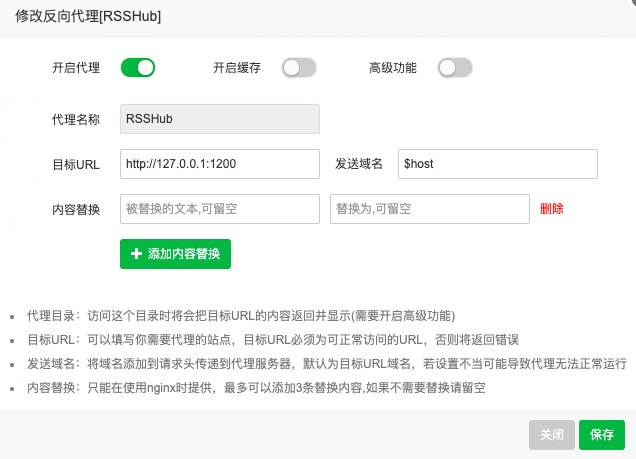Click the red 删除 link

click(x=552, y=209)
